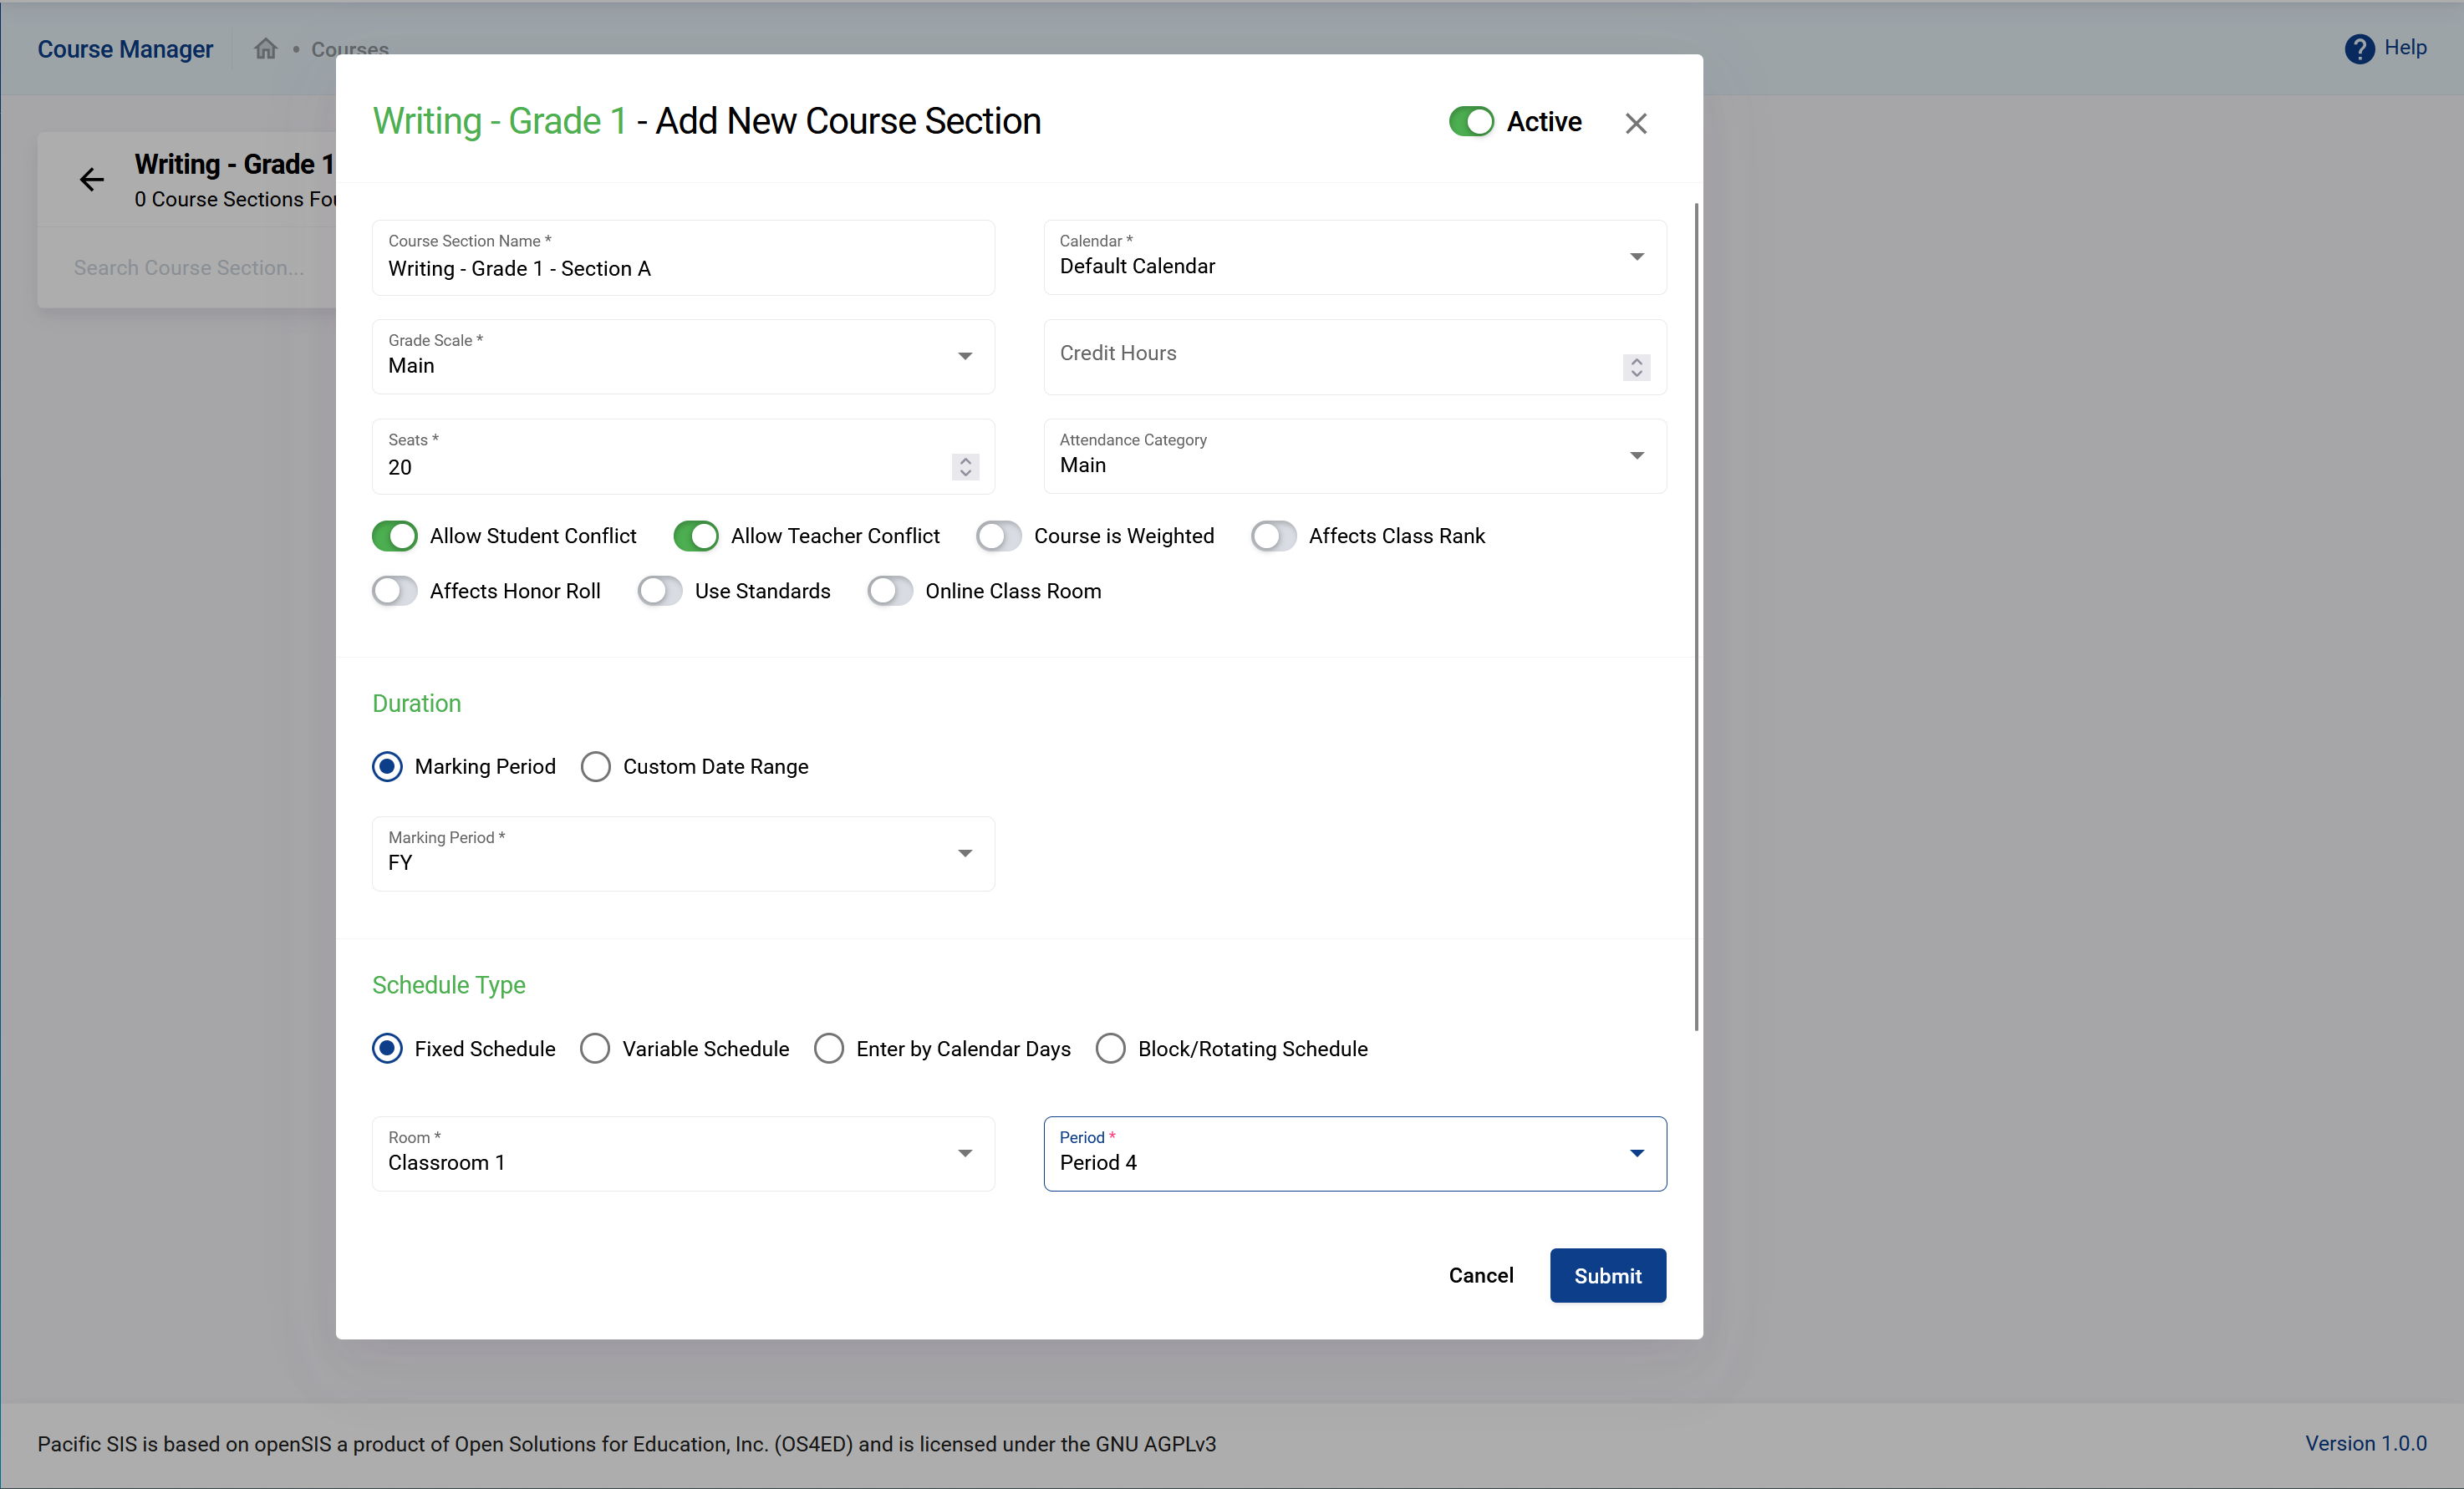Click the Help question mark icon
The image size is (2464, 1489).
pyautogui.click(x=2358, y=48)
